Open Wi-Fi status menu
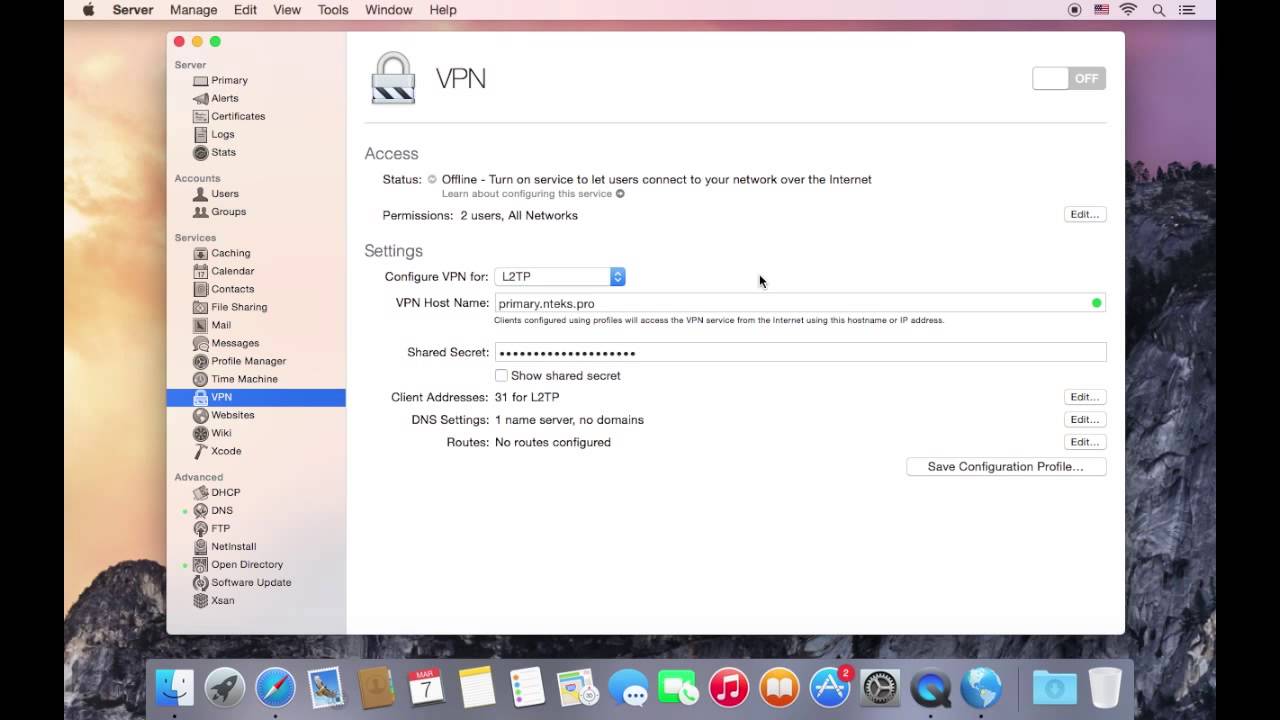 1129,10
